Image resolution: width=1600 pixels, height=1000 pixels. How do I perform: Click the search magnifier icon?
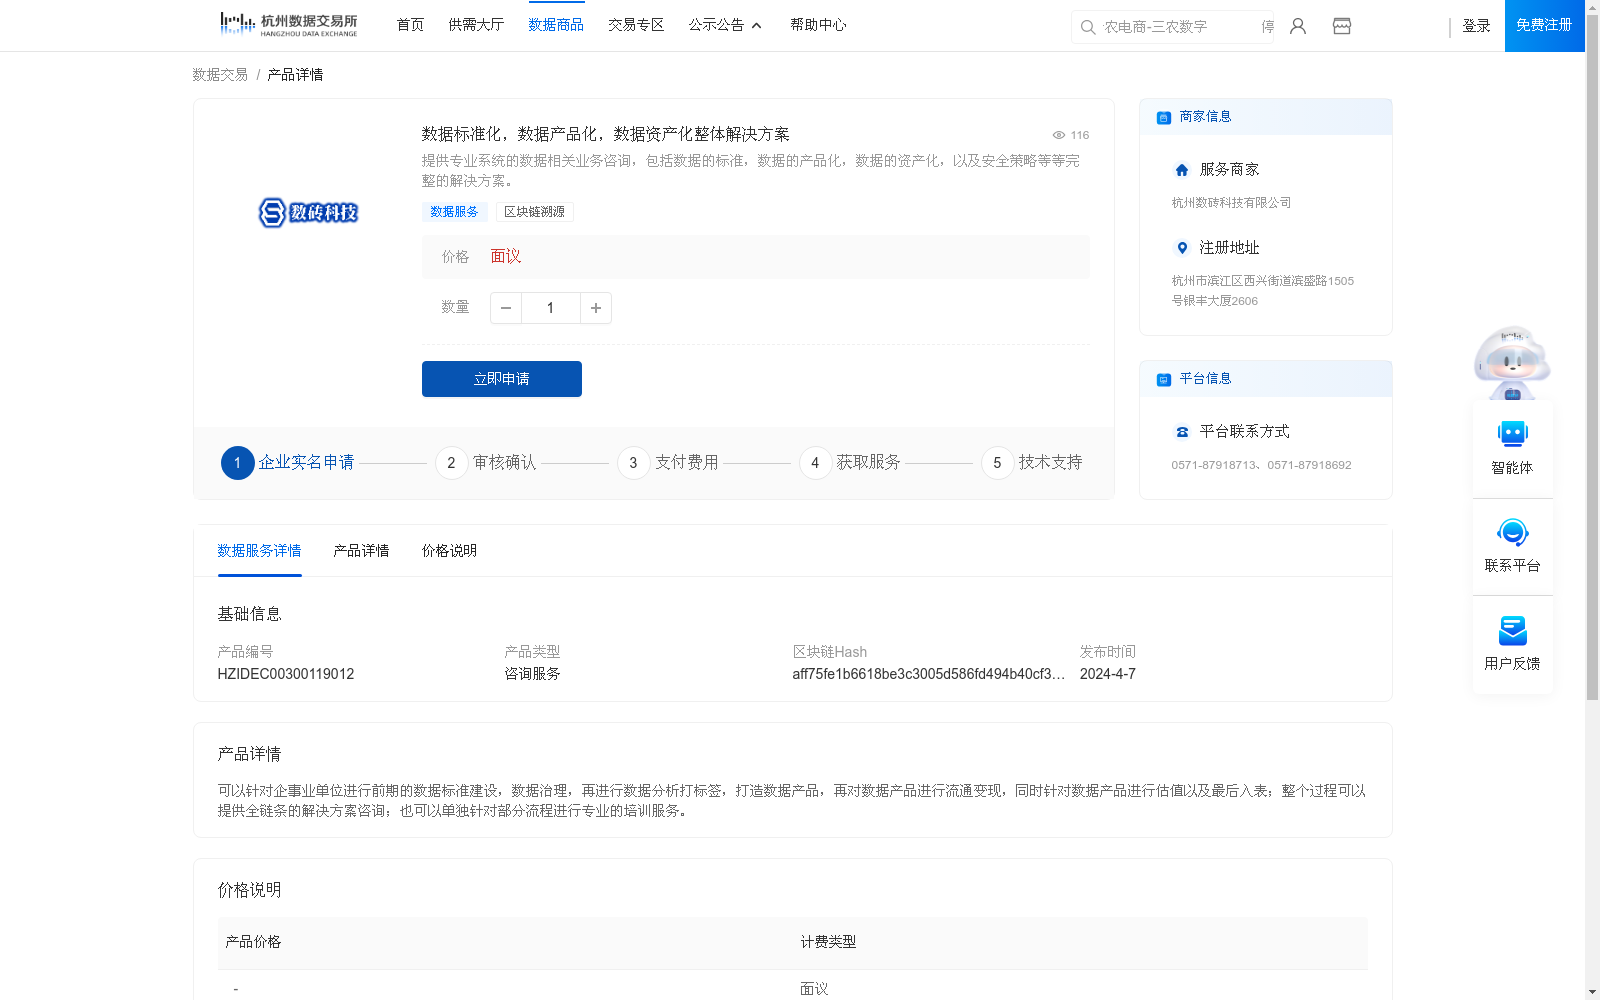(x=1088, y=27)
